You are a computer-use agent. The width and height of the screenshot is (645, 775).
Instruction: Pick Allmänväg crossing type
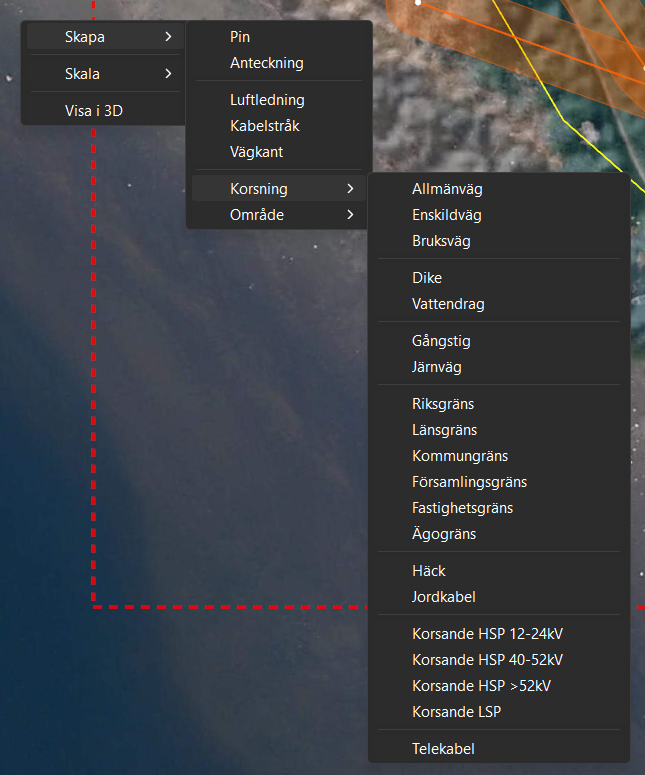pos(499,189)
